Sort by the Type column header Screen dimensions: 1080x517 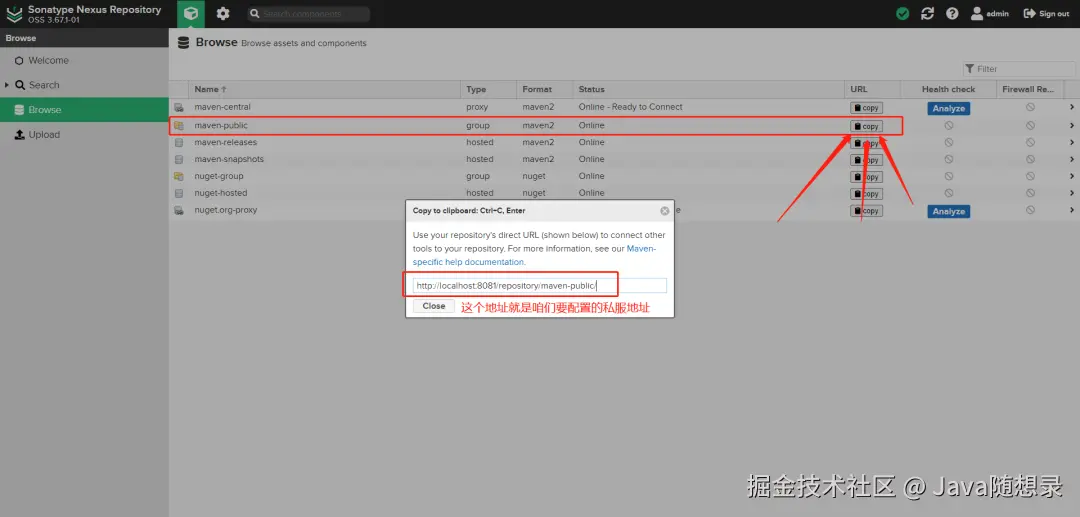point(488,89)
